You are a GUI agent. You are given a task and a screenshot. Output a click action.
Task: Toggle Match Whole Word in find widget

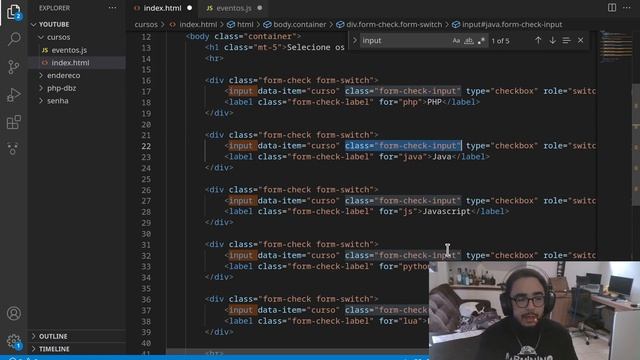click(x=469, y=40)
